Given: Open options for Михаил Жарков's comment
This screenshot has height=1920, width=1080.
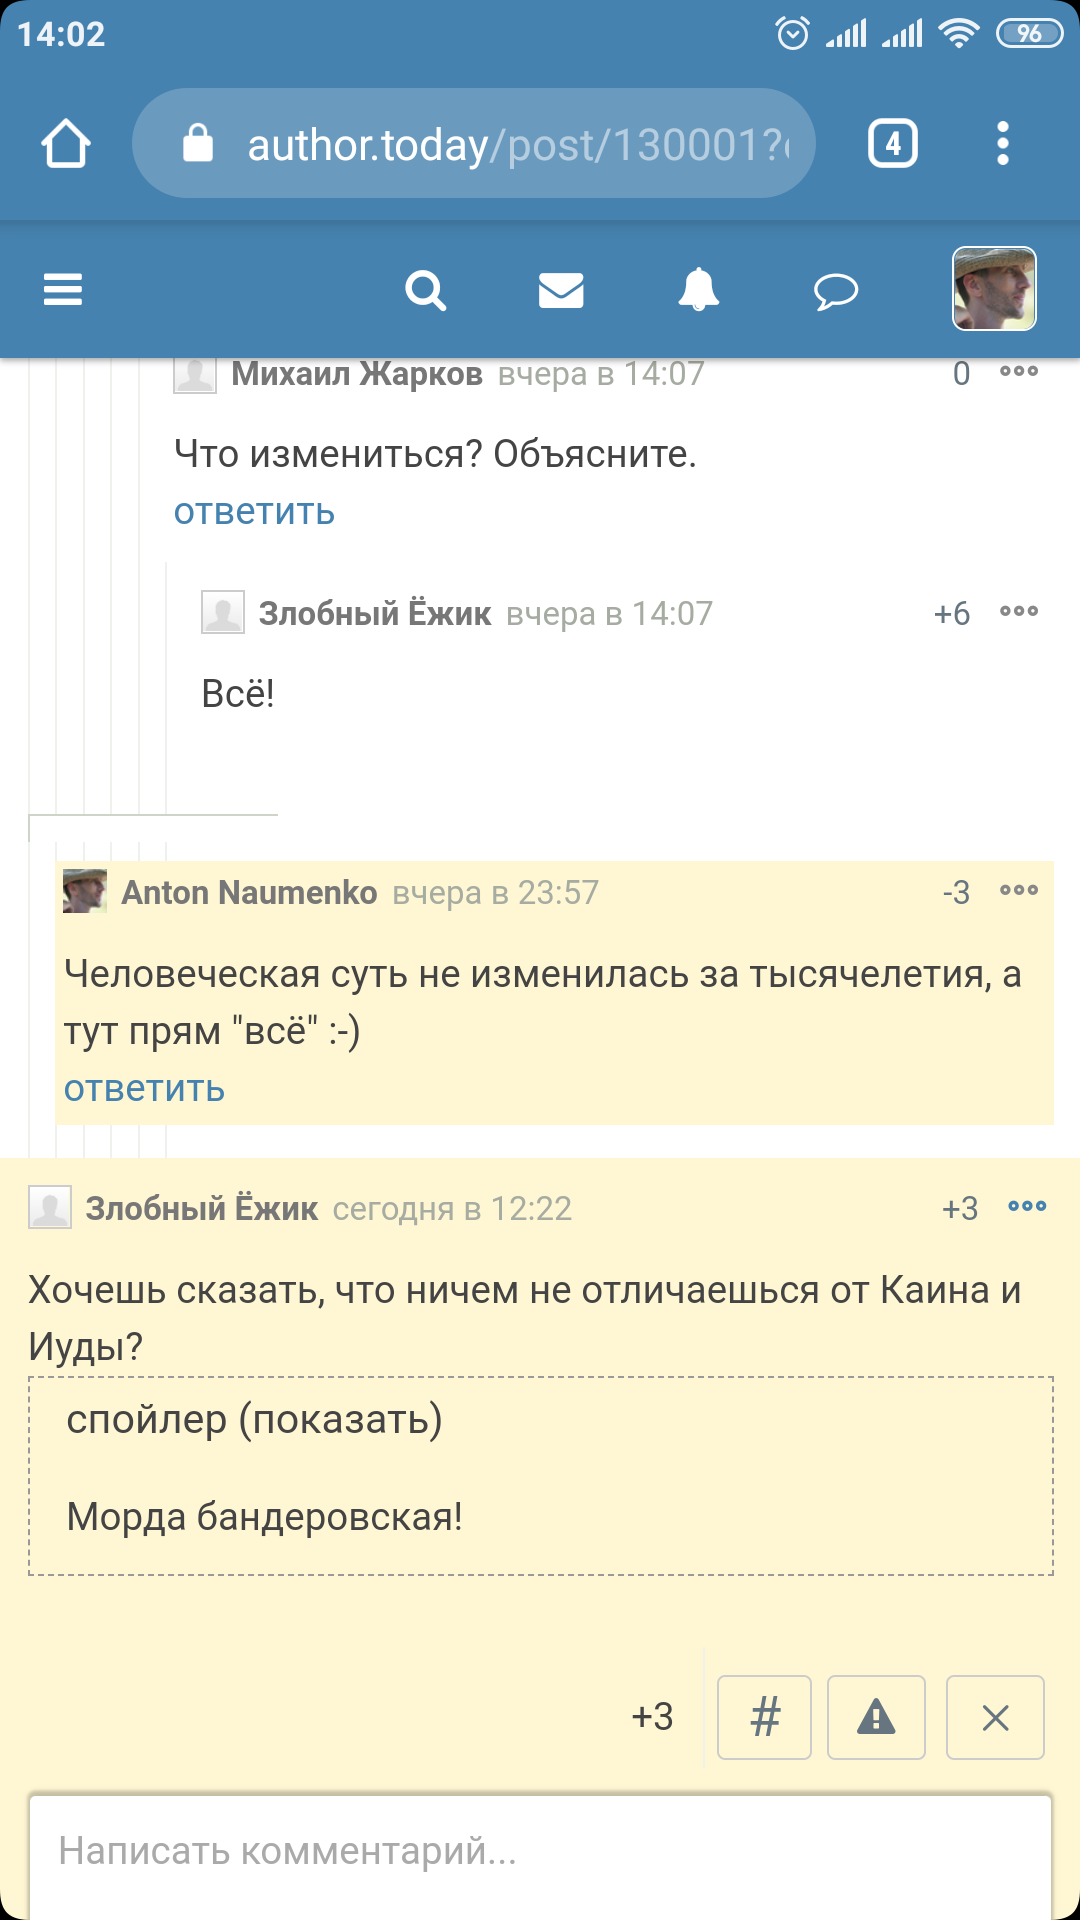Looking at the screenshot, I should tap(1019, 372).
